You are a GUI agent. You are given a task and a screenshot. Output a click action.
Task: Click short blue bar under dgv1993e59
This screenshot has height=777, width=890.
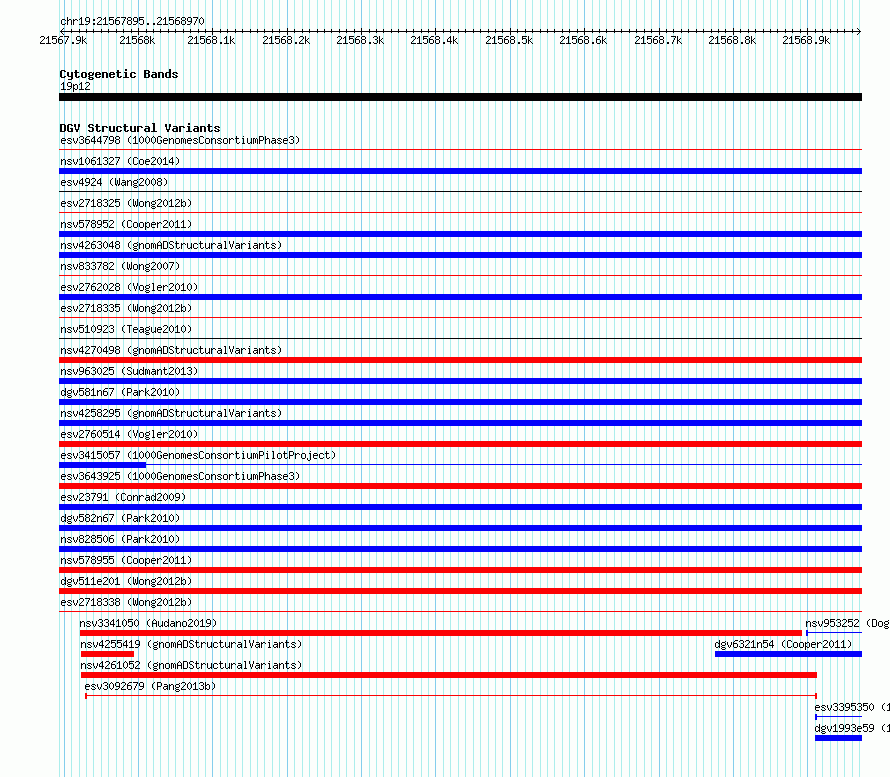[838, 738]
